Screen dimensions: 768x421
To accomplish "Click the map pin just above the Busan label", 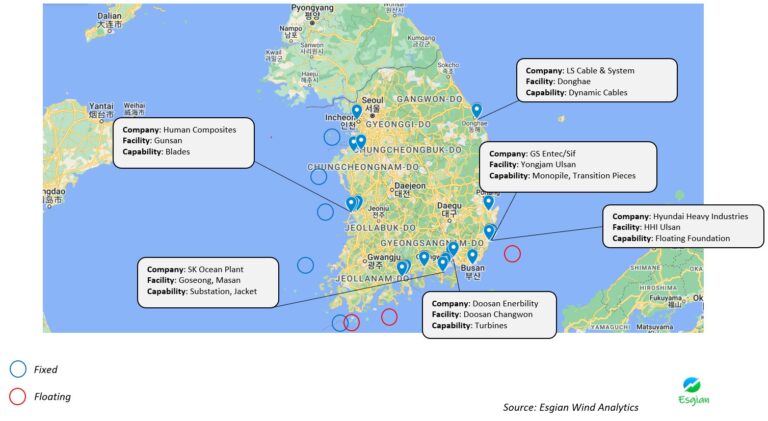I will click(472, 257).
